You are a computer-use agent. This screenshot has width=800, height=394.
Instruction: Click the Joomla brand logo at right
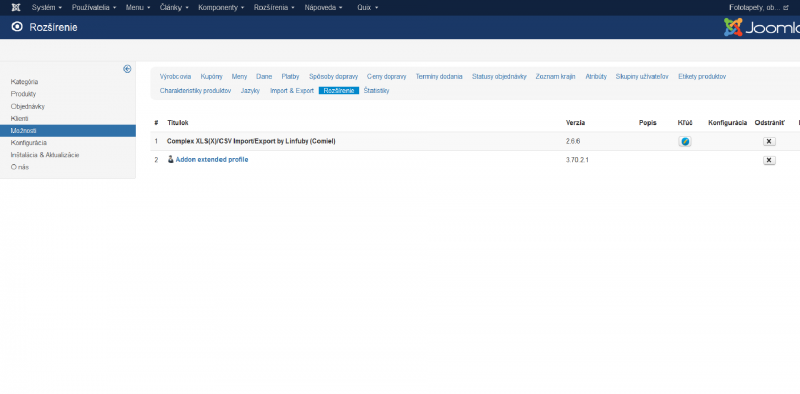762,28
